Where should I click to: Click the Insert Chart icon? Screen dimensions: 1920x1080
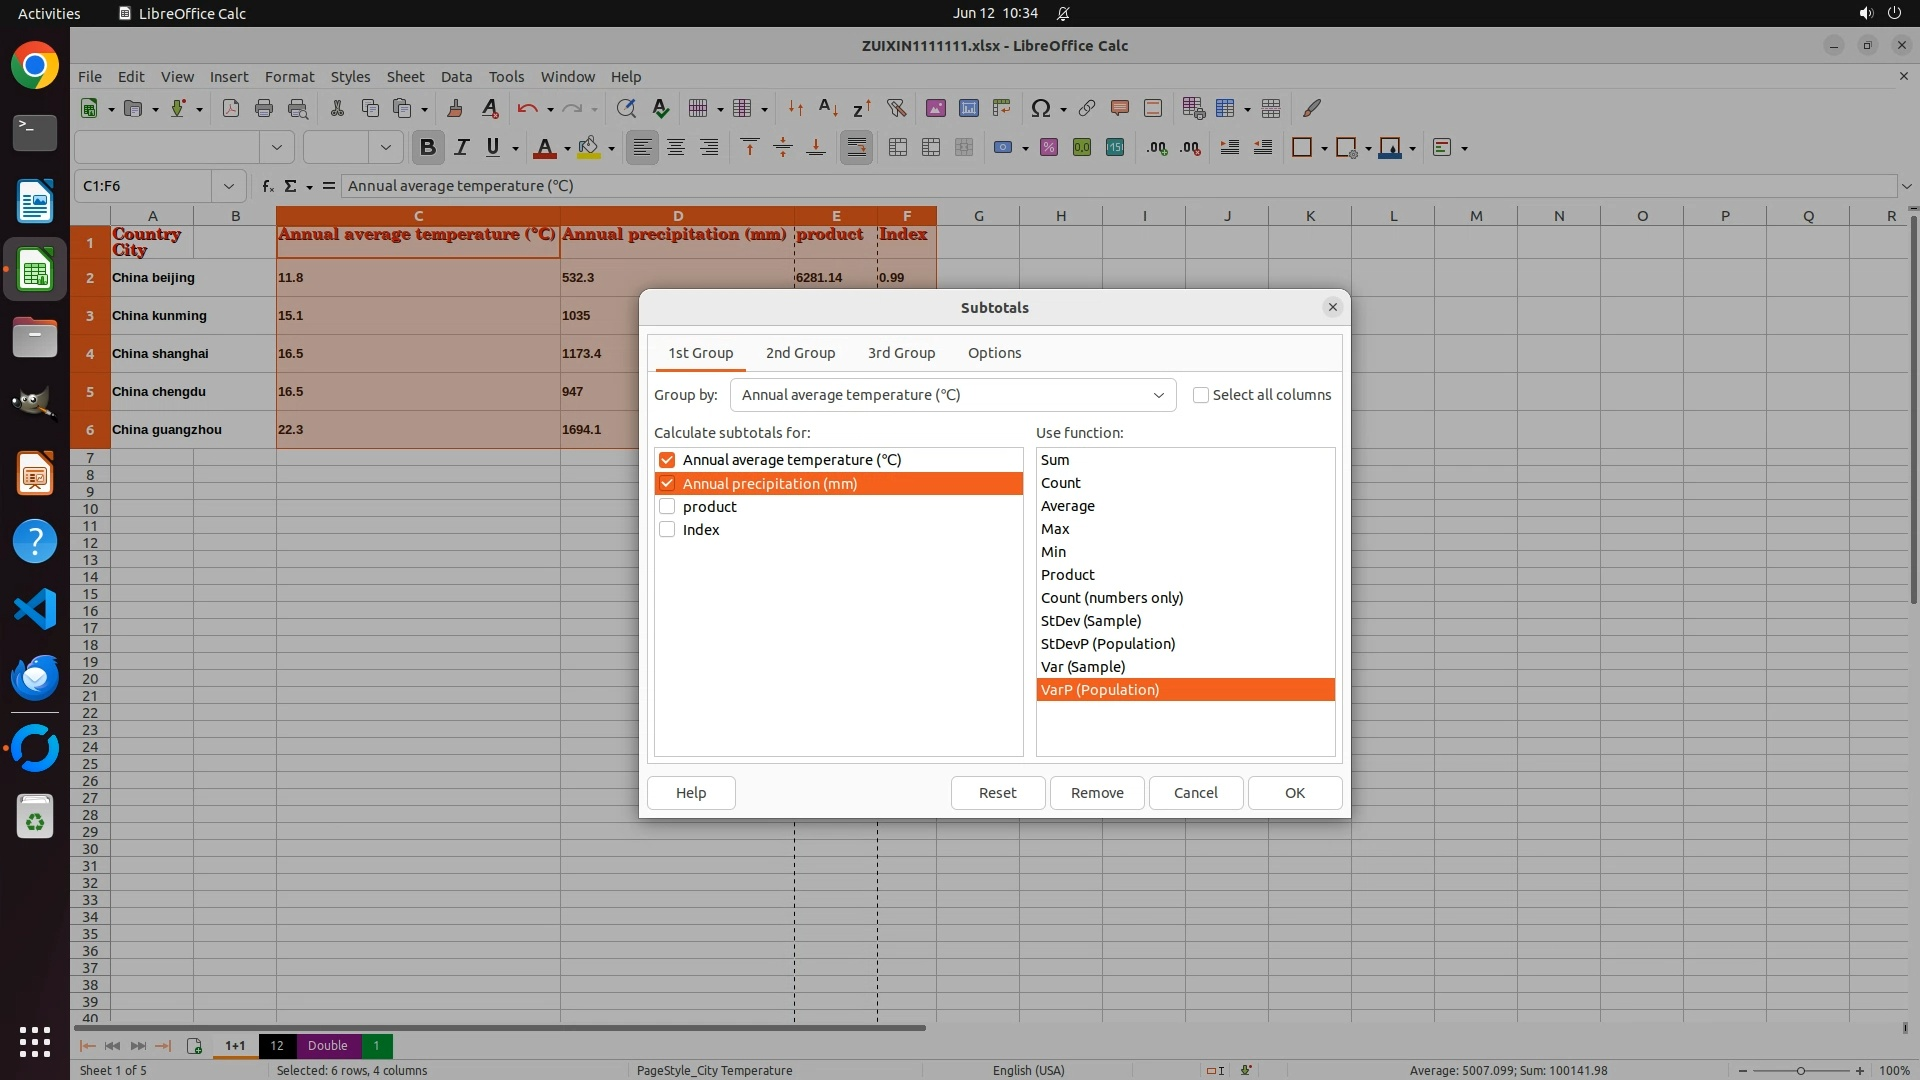point(968,108)
